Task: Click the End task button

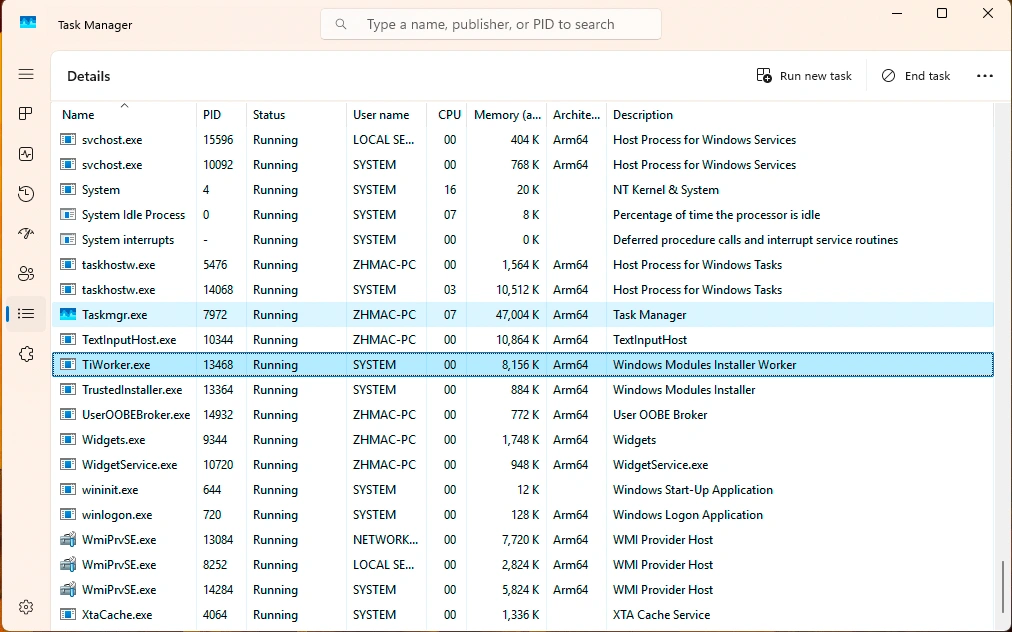Action: pyautogui.click(x=916, y=76)
